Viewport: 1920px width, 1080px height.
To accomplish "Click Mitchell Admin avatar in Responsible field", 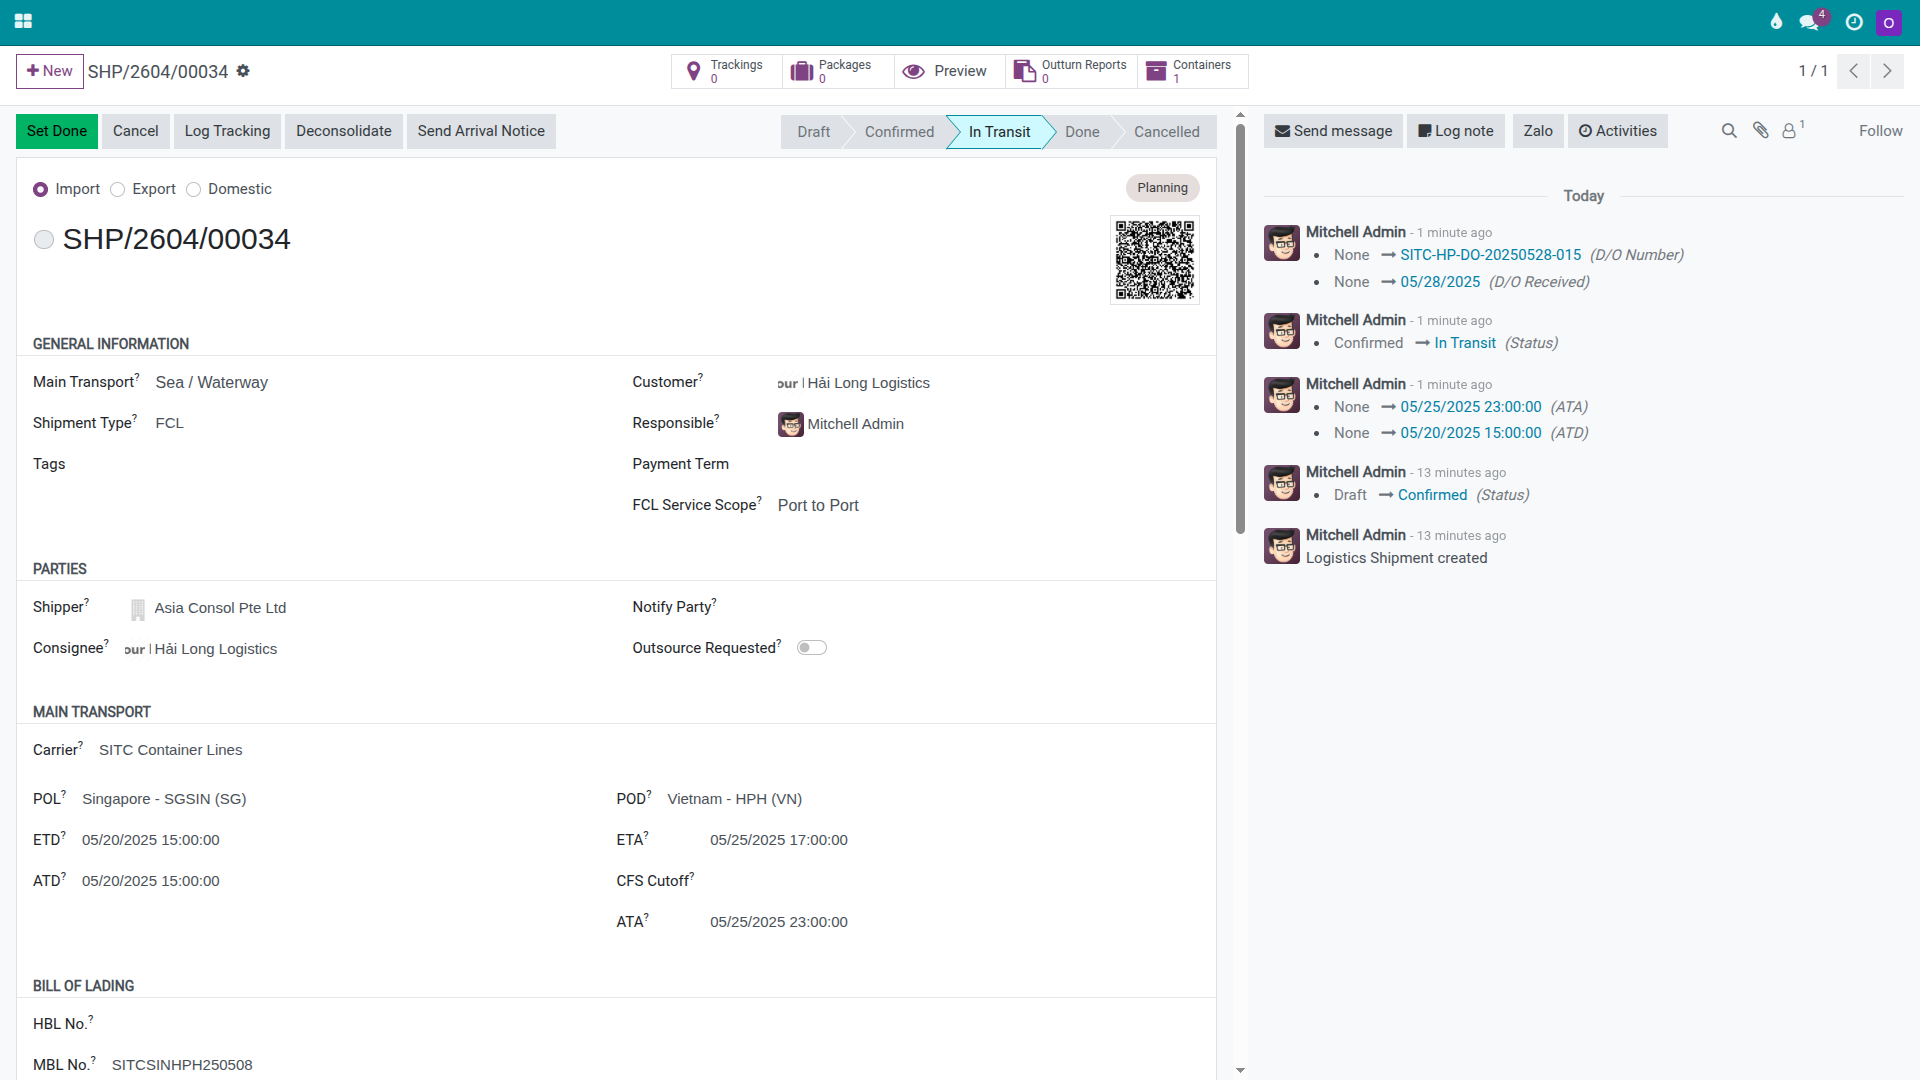I will tap(791, 424).
